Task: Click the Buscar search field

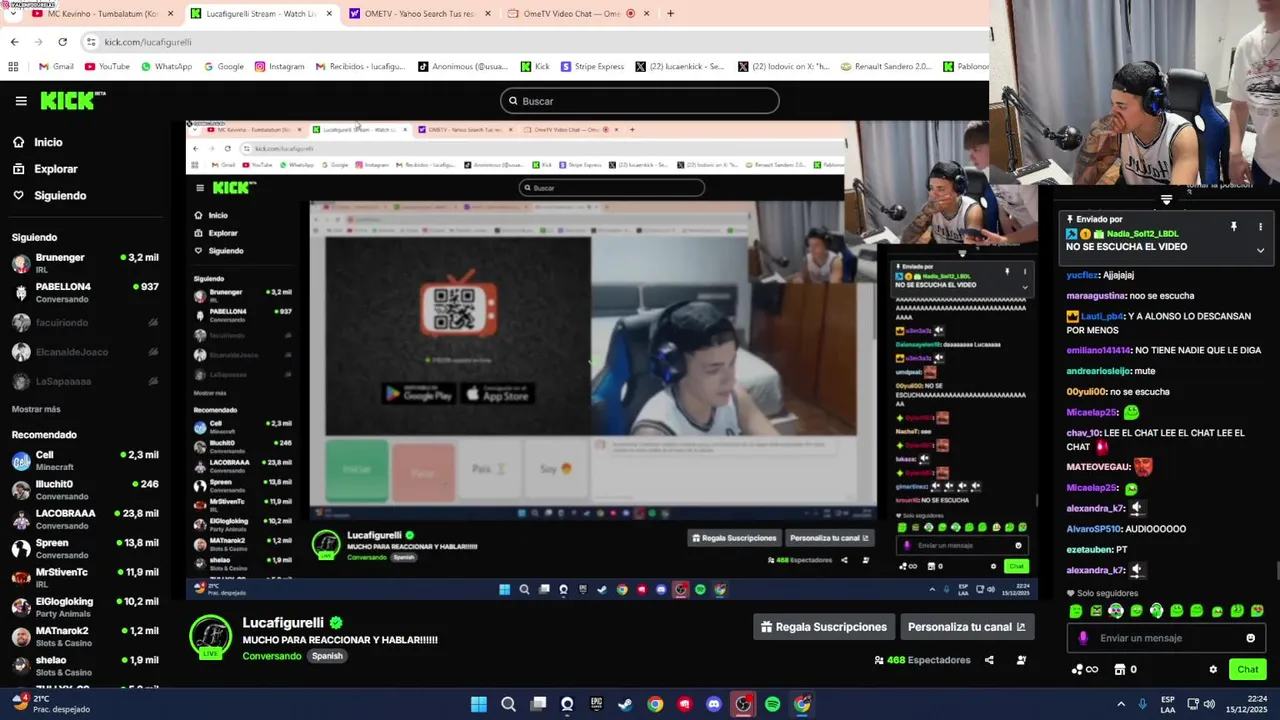Action: coord(639,101)
